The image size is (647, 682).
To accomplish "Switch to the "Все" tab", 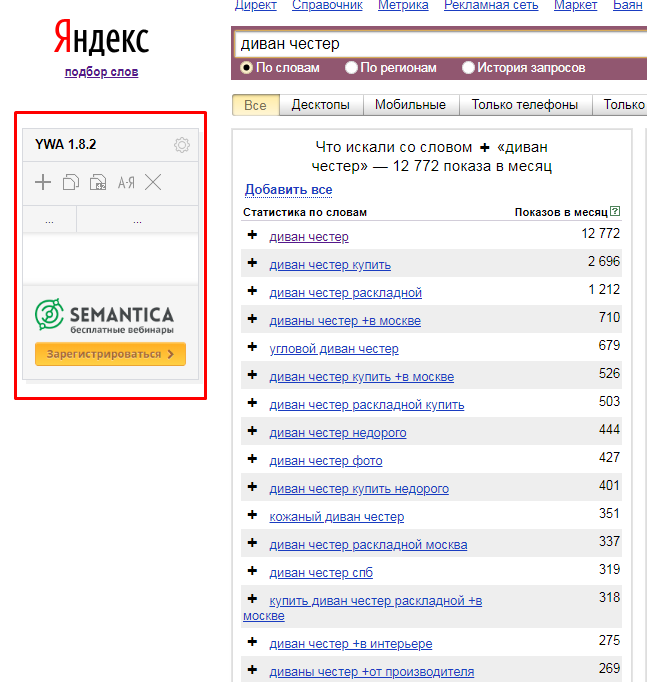I will pos(256,105).
